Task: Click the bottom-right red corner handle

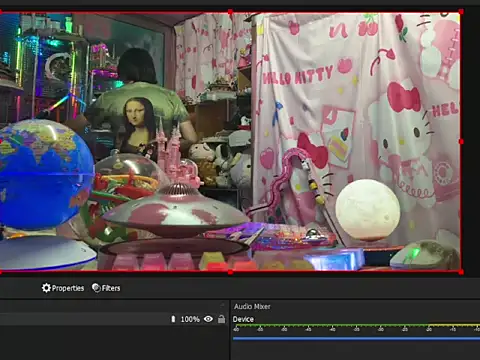Action: pyautogui.click(x=461, y=272)
